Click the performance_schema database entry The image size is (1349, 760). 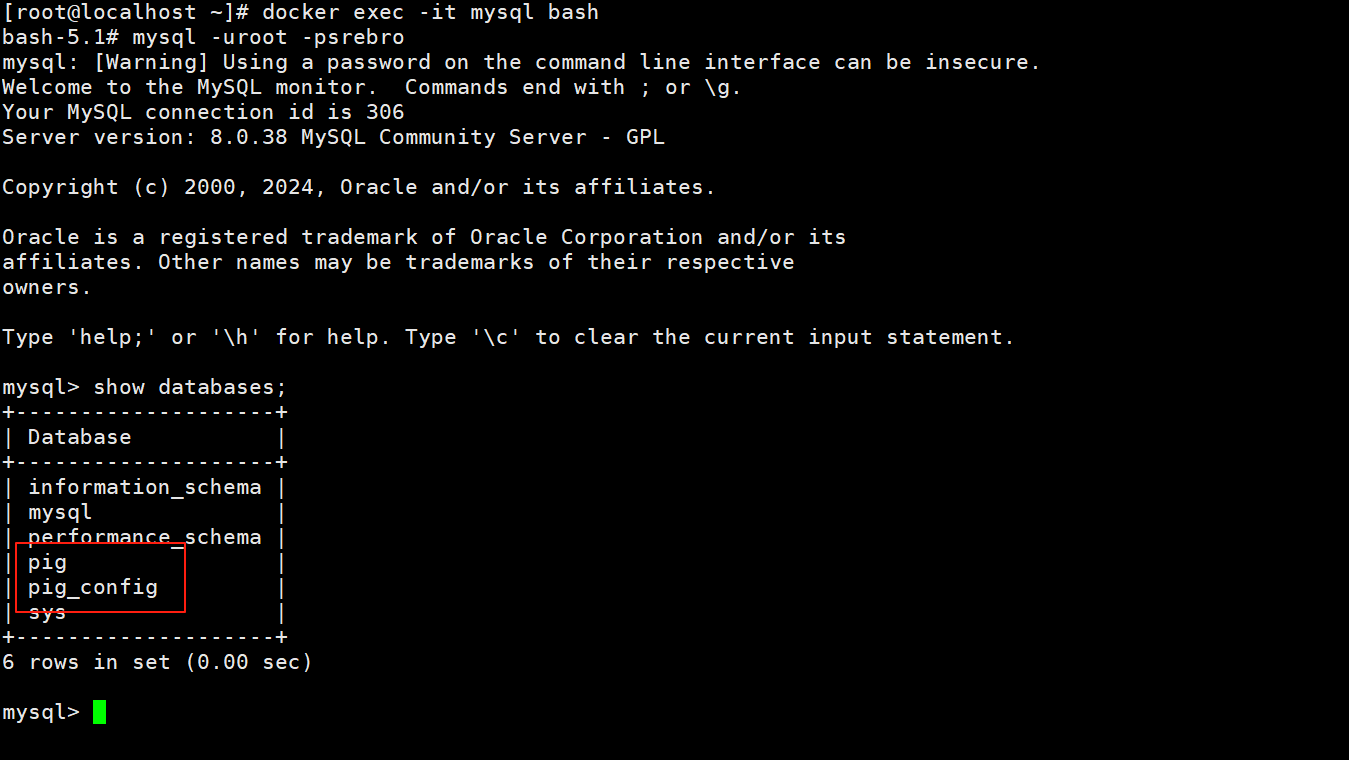144,537
